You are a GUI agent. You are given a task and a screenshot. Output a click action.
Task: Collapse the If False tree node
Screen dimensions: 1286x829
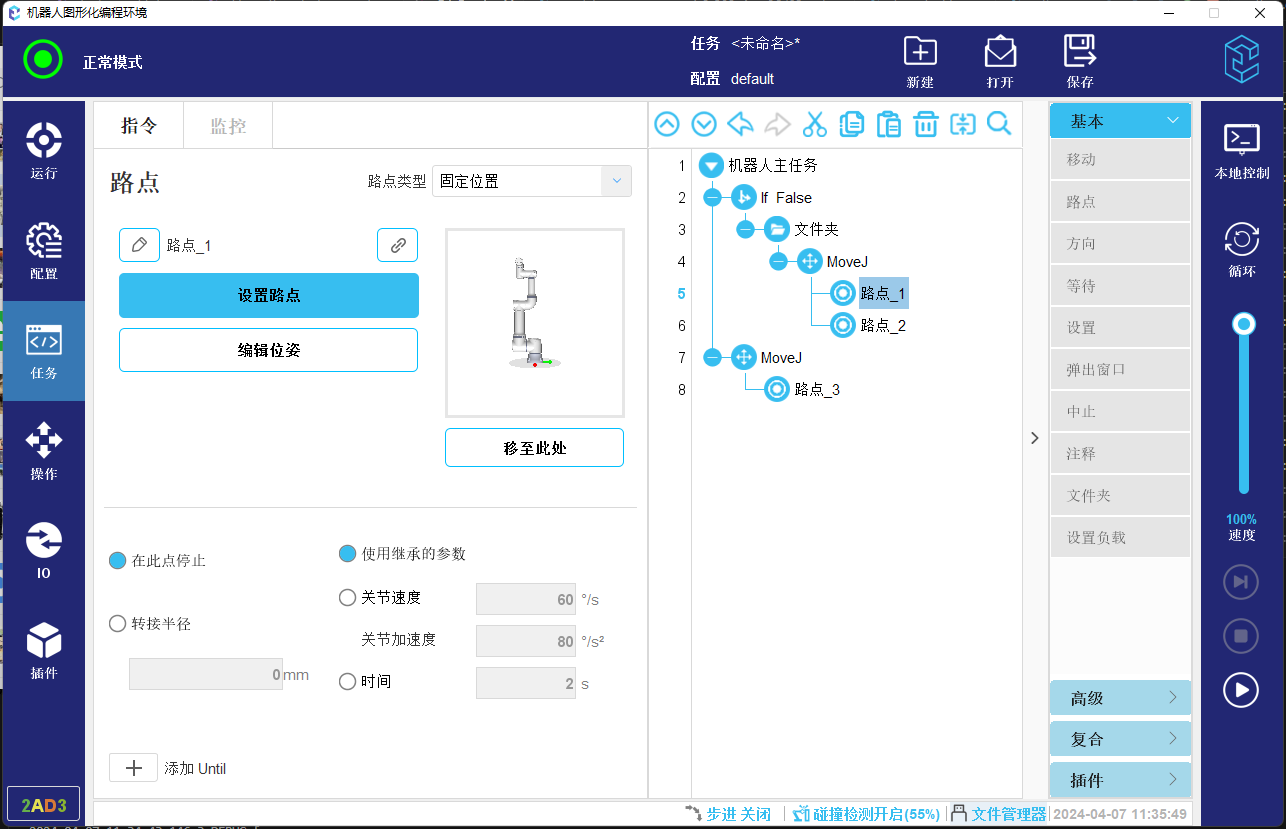(712, 198)
